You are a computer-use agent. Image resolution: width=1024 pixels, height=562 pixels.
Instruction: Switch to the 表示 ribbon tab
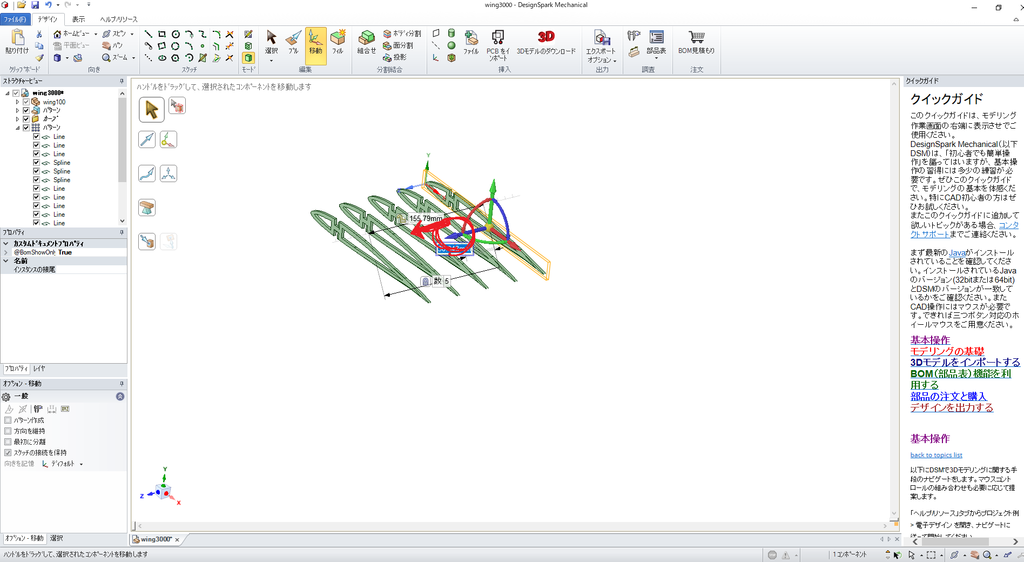point(78,19)
